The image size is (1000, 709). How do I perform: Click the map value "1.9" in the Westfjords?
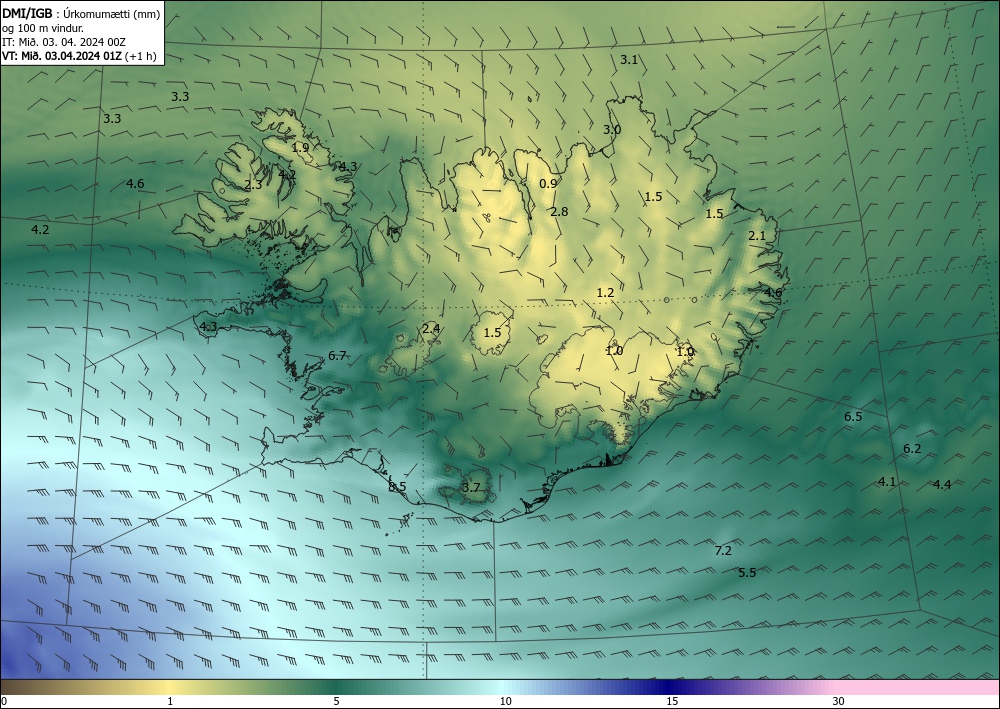pyautogui.click(x=300, y=147)
